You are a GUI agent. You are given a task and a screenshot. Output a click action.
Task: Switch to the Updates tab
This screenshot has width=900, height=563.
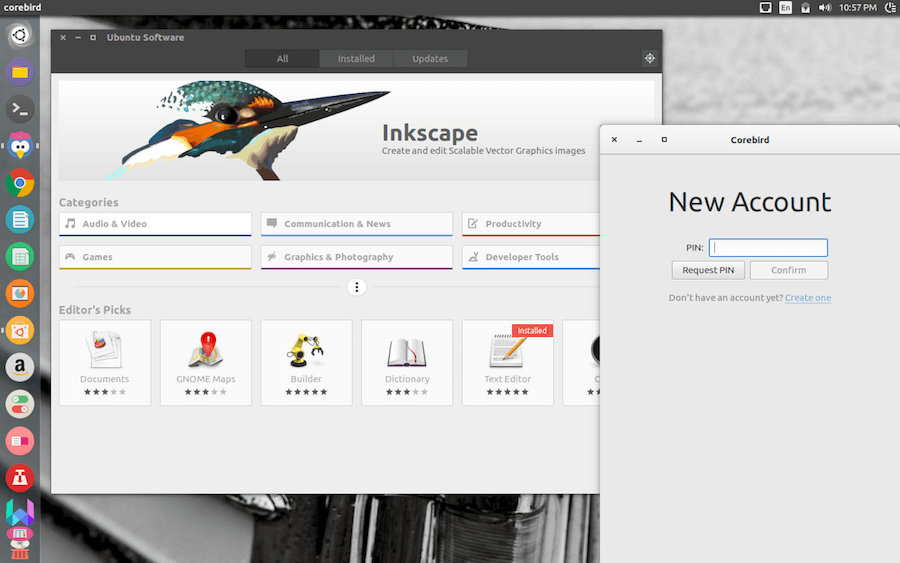[x=430, y=59]
